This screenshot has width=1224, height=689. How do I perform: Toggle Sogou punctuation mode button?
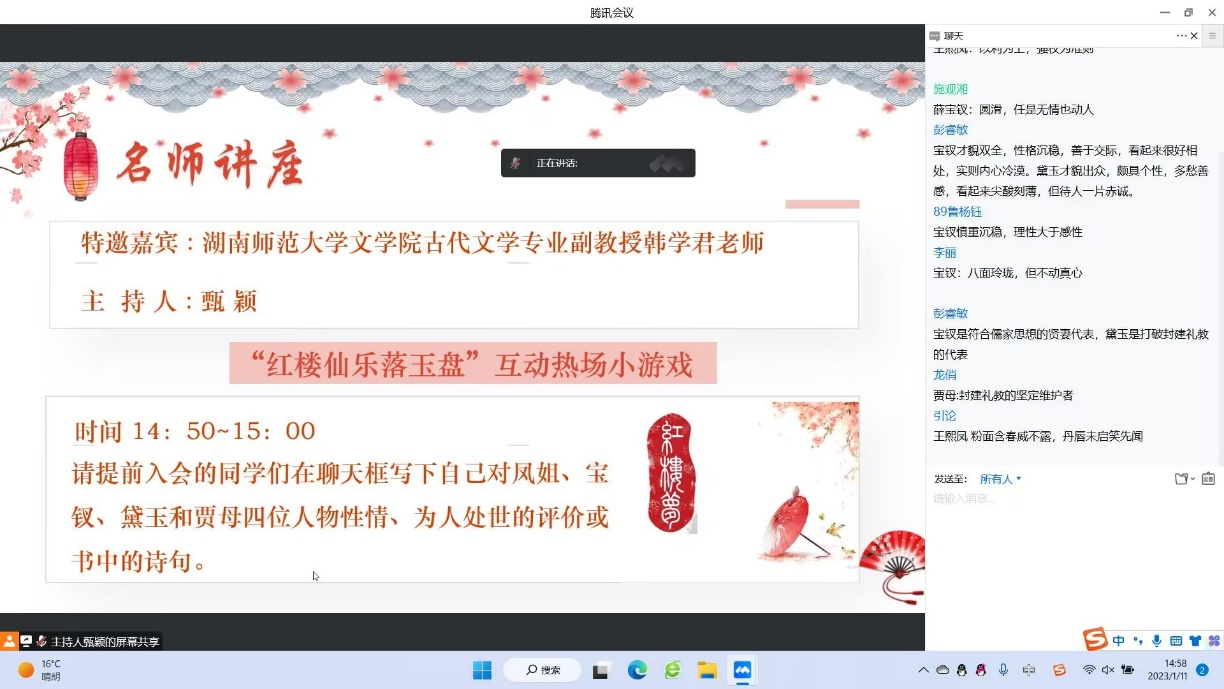click(x=1138, y=641)
